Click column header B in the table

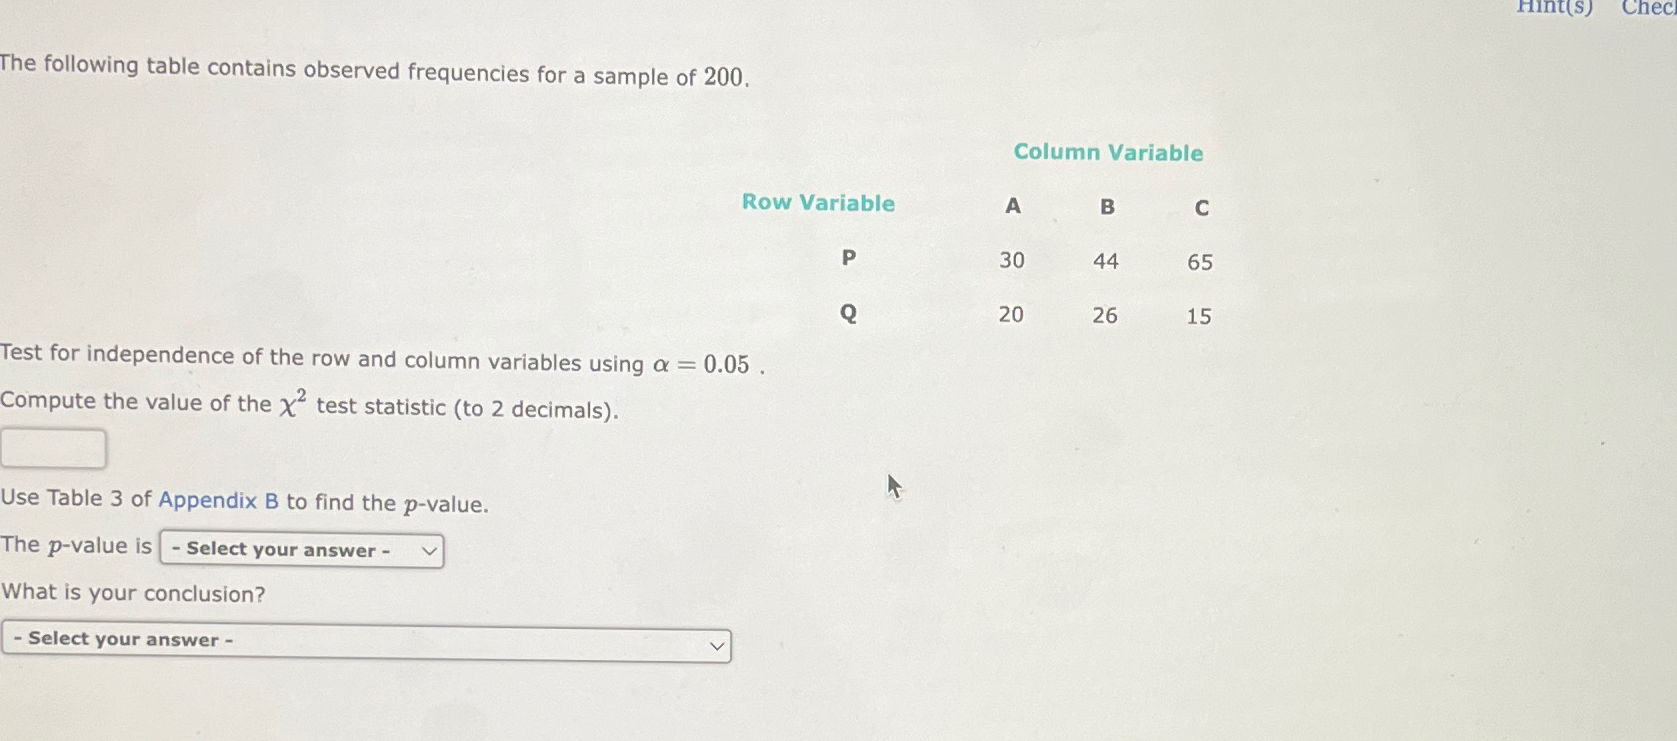tap(1106, 207)
